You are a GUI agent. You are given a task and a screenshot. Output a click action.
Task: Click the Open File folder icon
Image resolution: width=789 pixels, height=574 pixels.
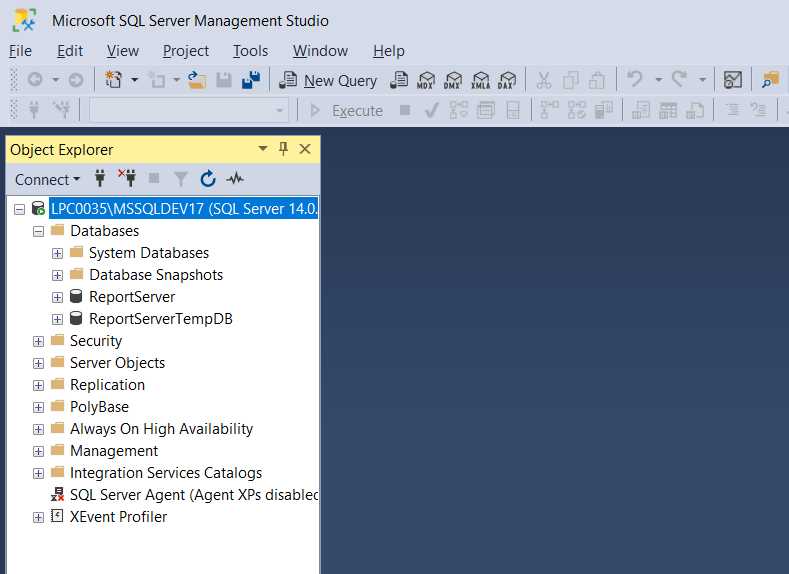pos(197,80)
